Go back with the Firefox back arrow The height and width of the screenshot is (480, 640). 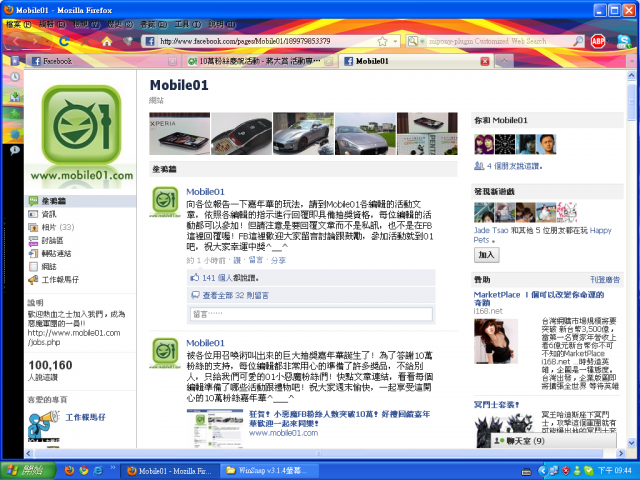[16, 41]
